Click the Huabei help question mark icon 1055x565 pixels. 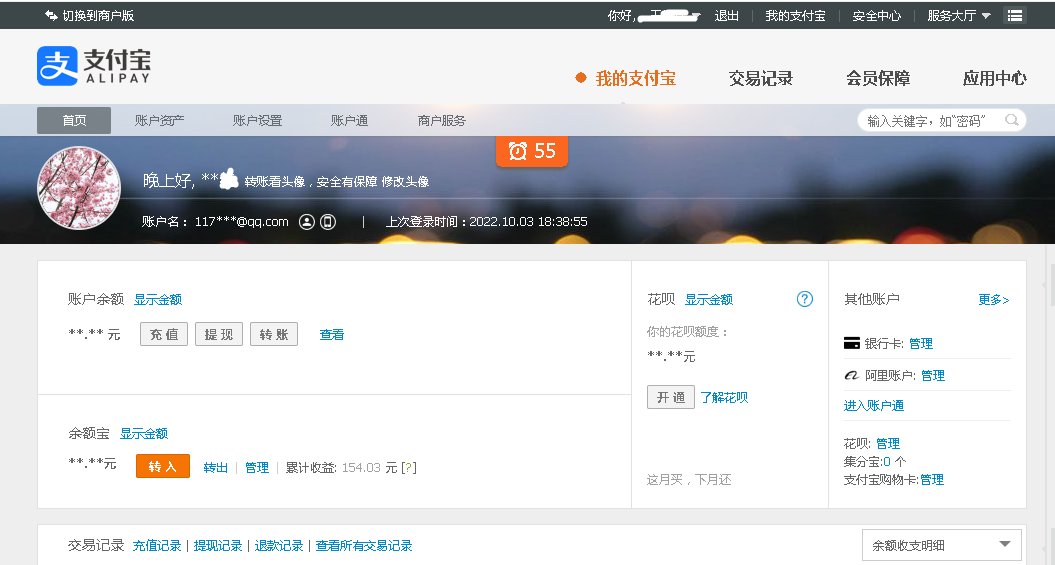pyautogui.click(x=805, y=299)
